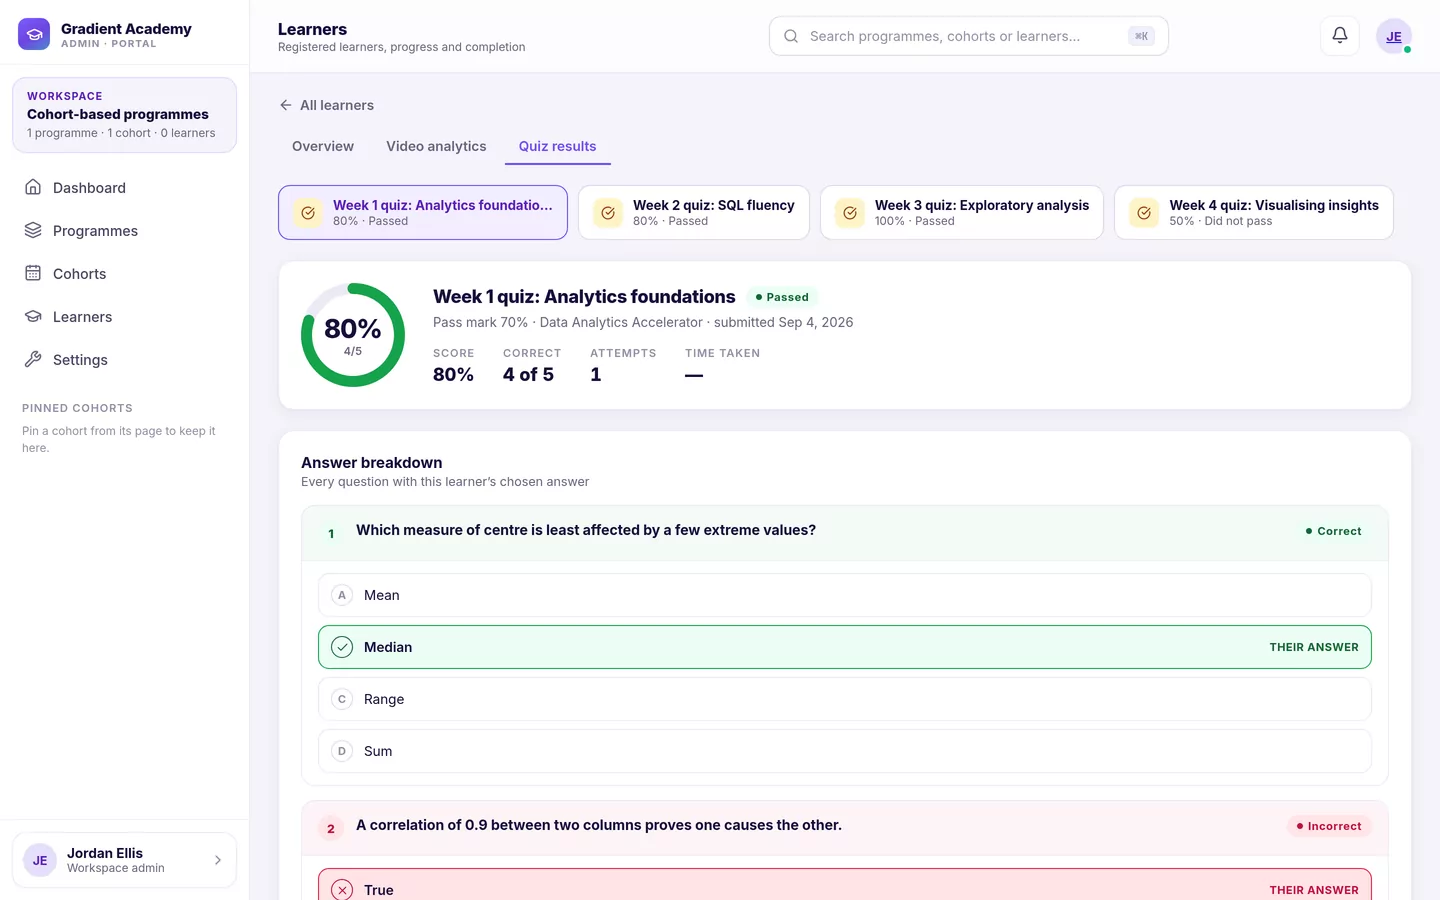1440x900 pixels.
Task: Click the THEIR ANSWER label on Median
Action: tap(1314, 647)
